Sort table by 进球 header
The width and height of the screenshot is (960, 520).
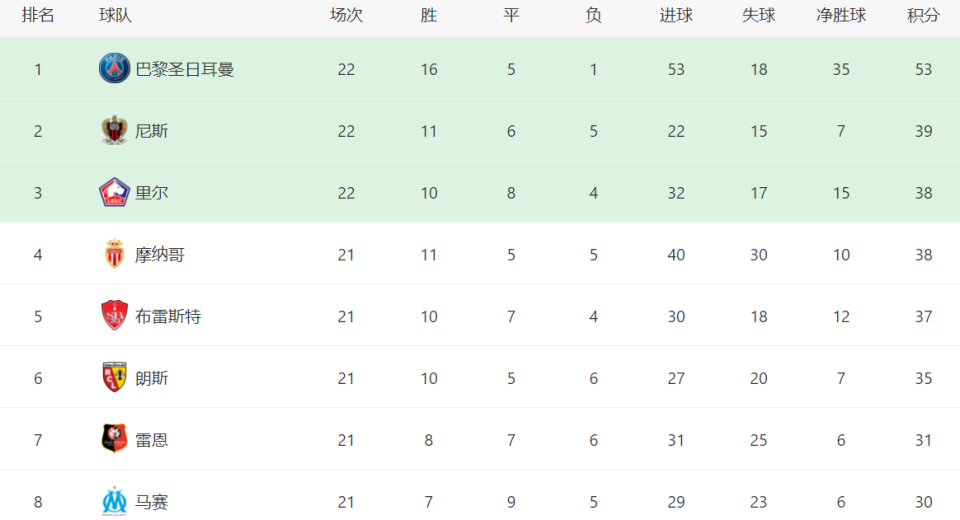point(676,15)
